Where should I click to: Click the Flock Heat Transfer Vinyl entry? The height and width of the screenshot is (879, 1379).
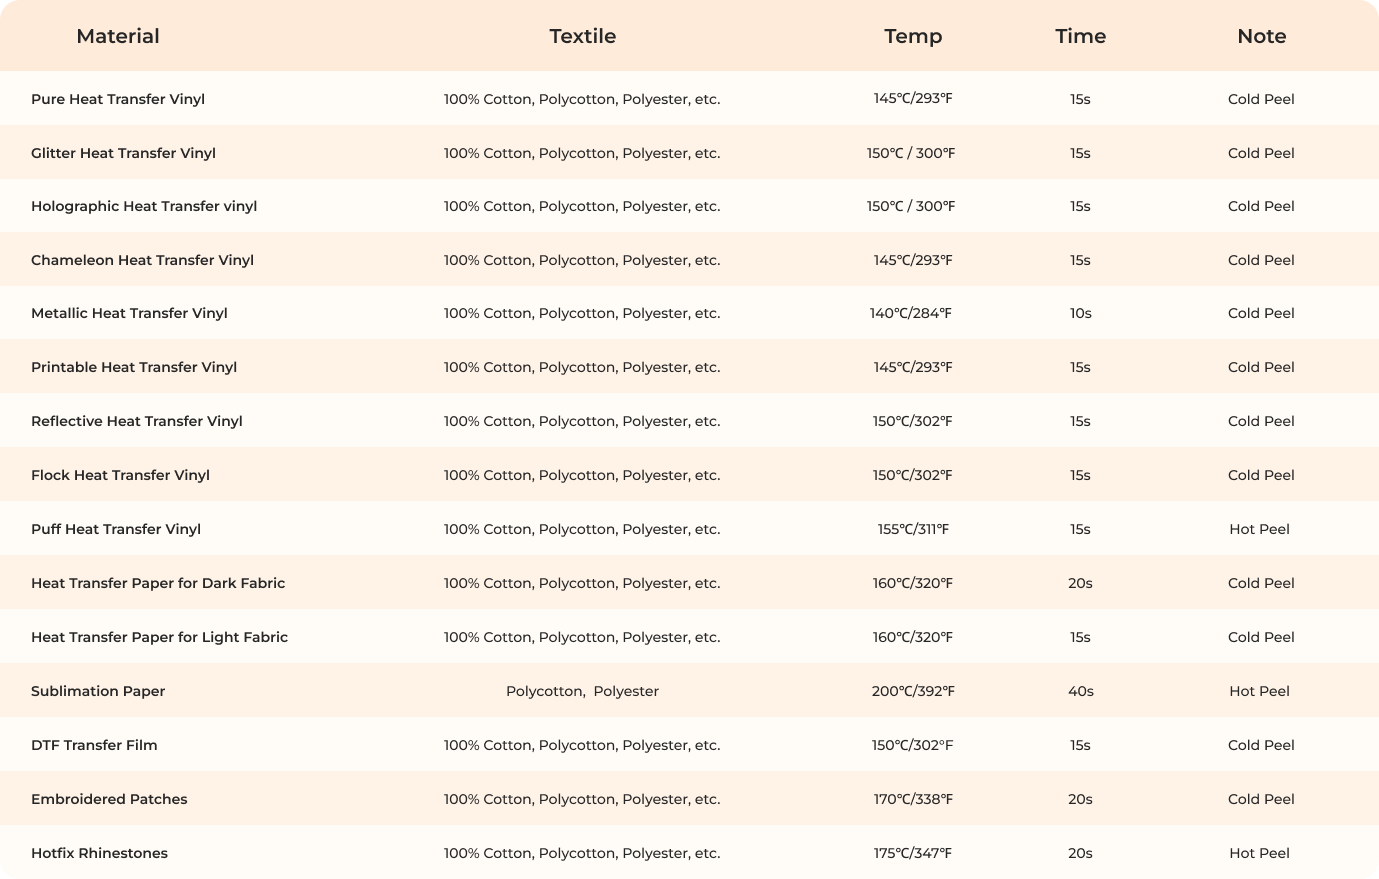(x=120, y=475)
